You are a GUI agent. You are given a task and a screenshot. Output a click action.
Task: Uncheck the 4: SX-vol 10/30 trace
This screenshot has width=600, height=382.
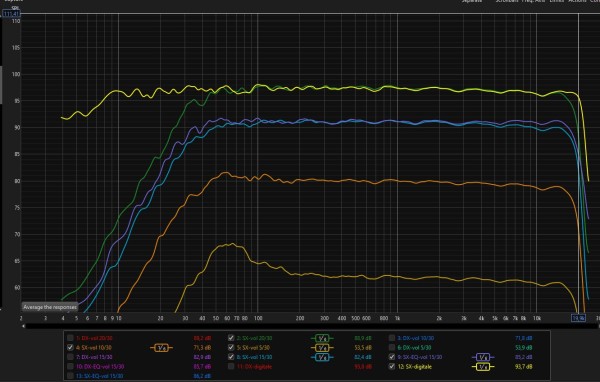70,348
